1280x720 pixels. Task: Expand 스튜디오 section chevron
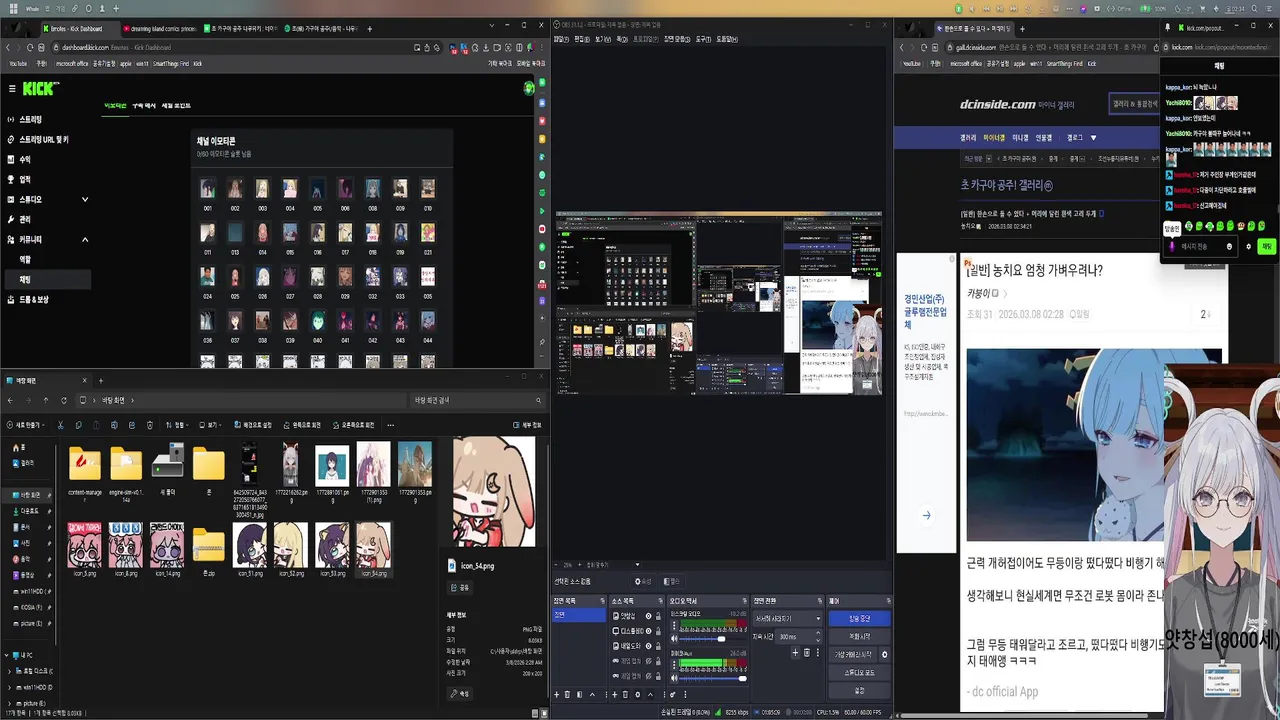(85, 199)
